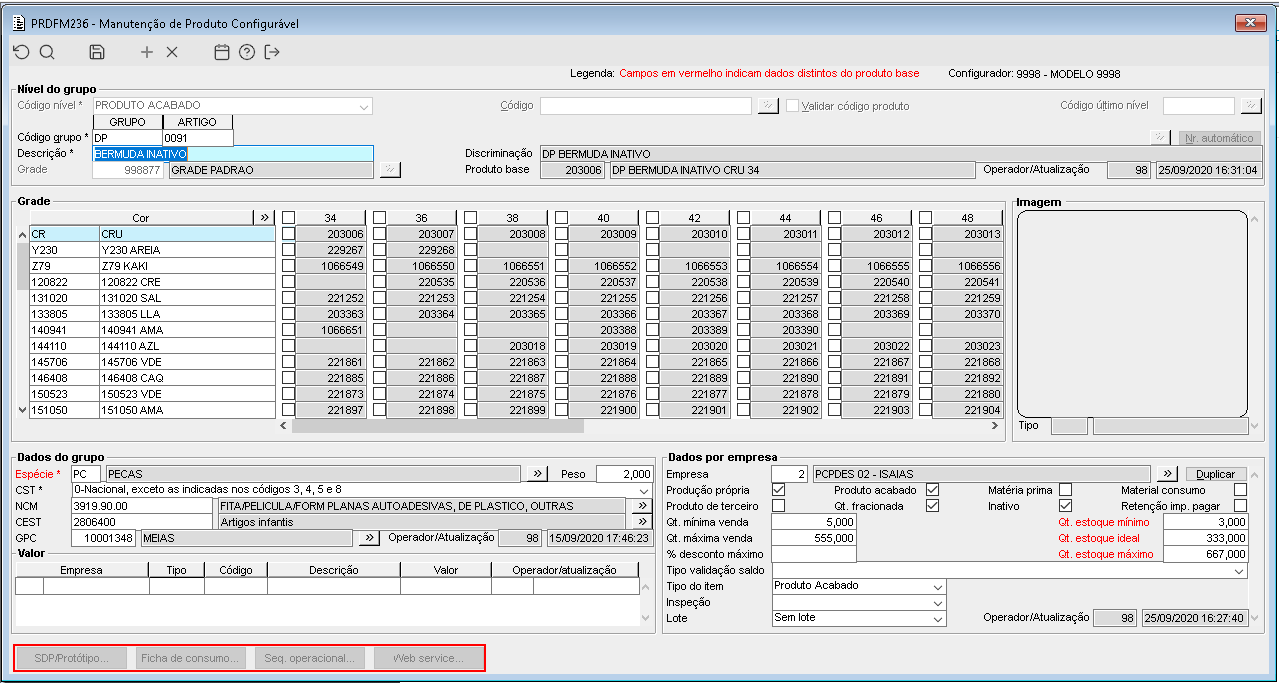Click the save diskette toolbar icon
The image size is (1279, 683).
click(x=97, y=53)
